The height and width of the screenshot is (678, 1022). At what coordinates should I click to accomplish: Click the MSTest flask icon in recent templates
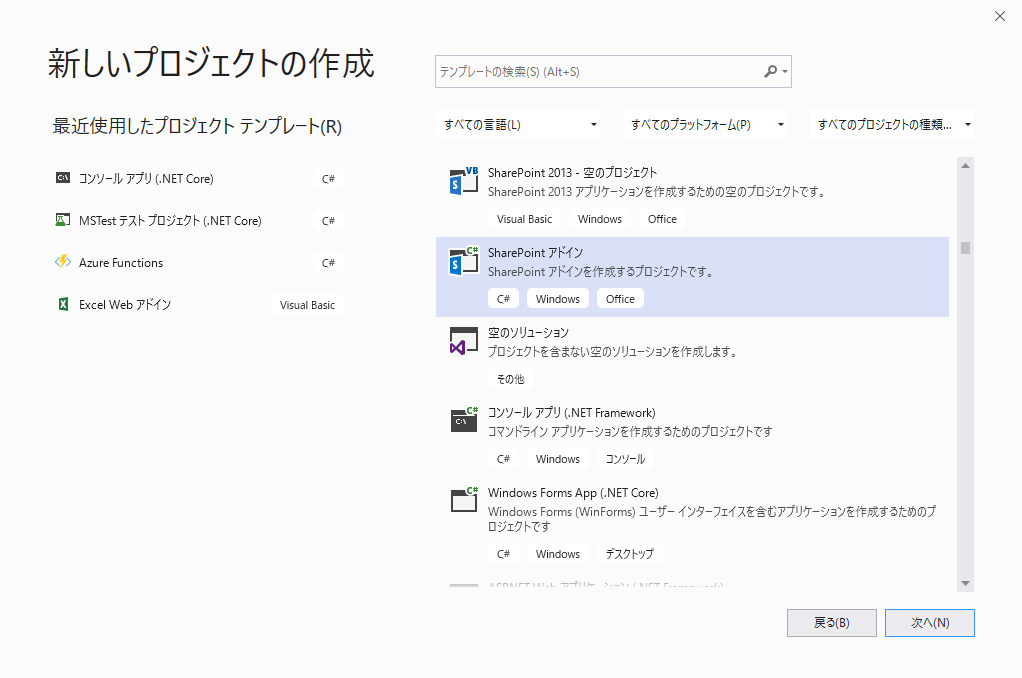pyautogui.click(x=63, y=221)
